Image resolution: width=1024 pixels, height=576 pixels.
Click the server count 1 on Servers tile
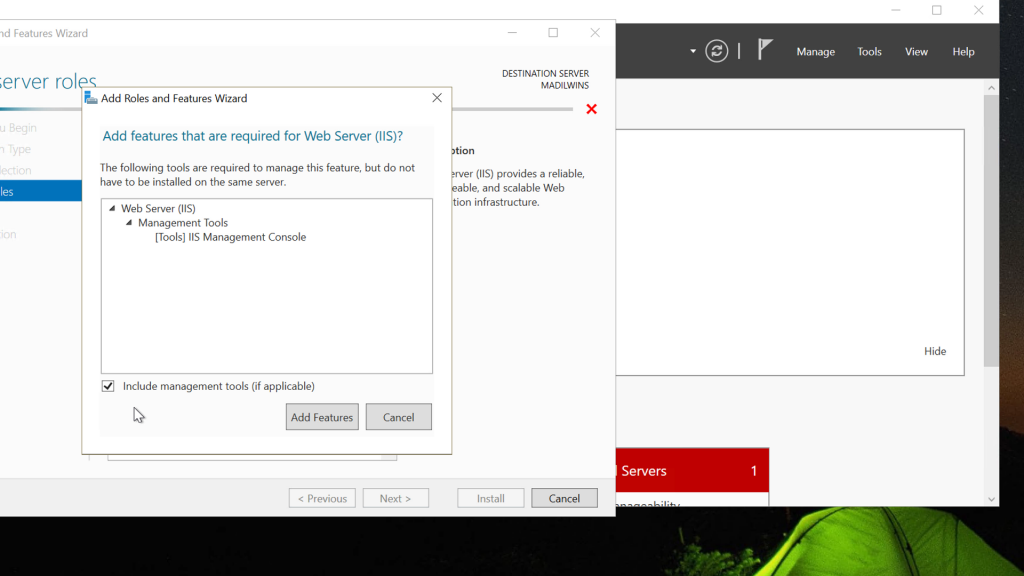[754, 471]
